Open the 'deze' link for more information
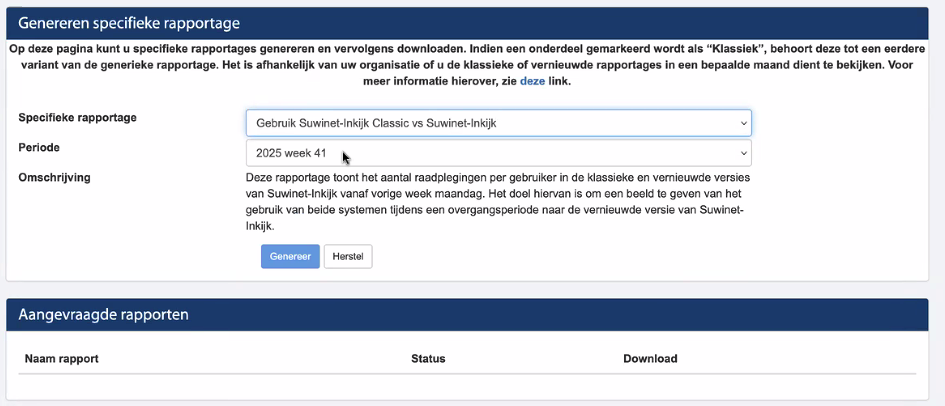The width and height of the screenshot is (945, 406). tap(532, 81)
